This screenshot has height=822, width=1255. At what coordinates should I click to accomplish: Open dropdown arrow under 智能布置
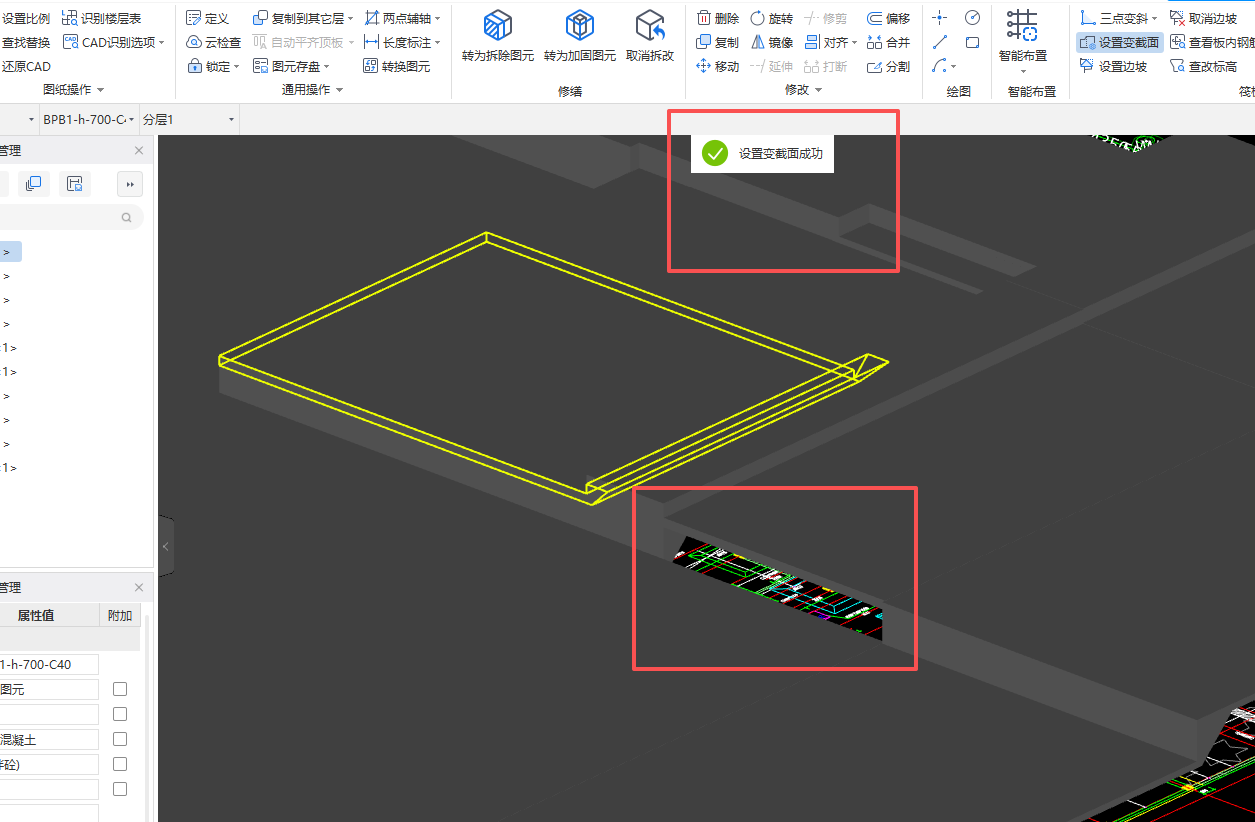(1023, 71)
